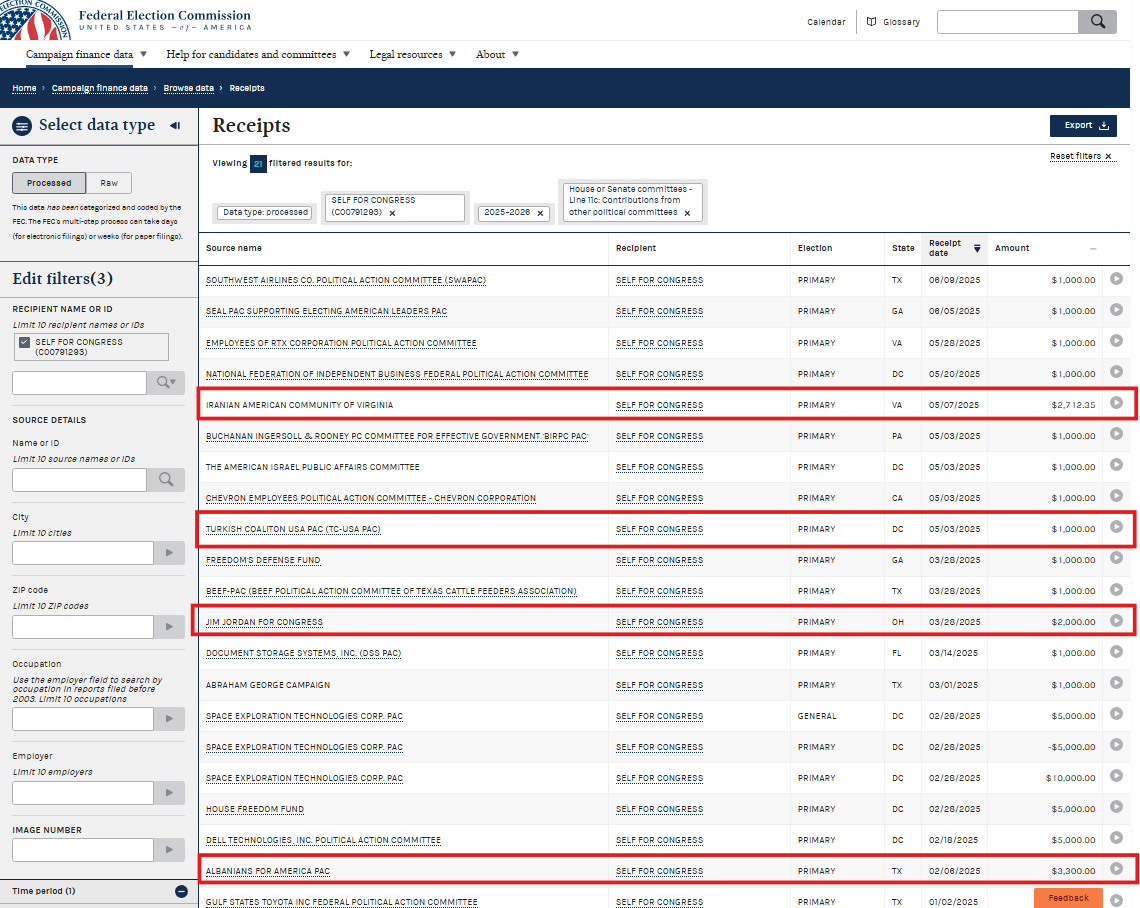Open the Federal Election Commission logo
Image resolution: width=1140 pixels, height=908 pixels.
pos(127,20)
